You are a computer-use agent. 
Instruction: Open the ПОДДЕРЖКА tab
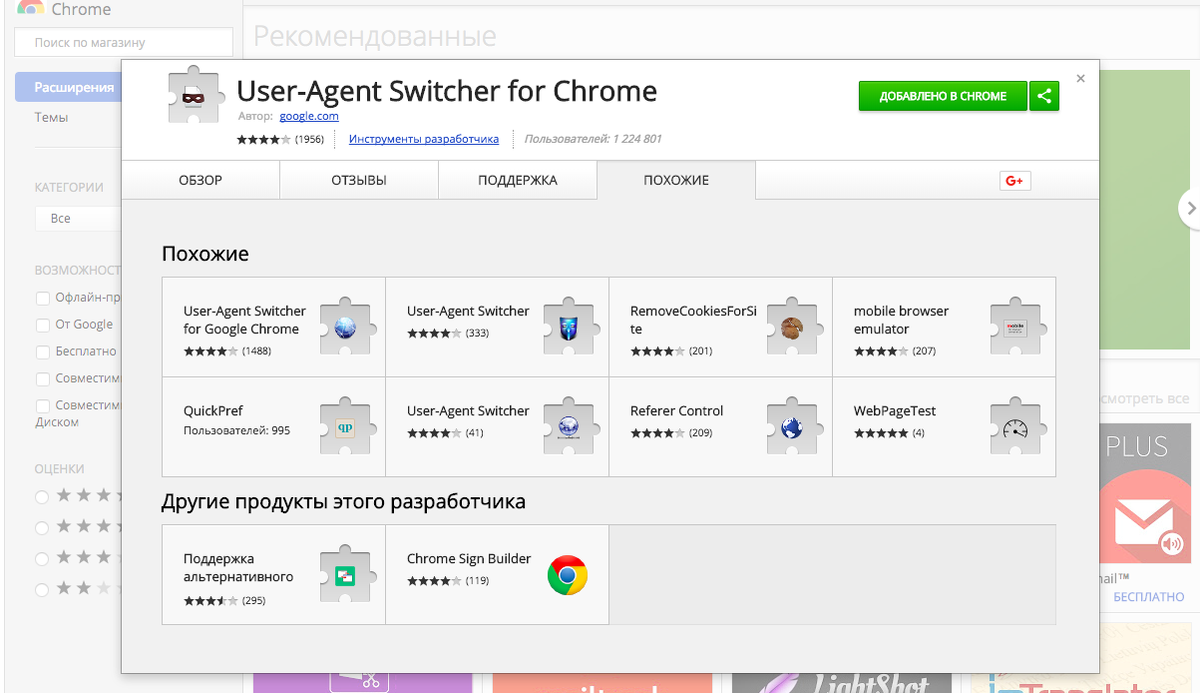517,180
